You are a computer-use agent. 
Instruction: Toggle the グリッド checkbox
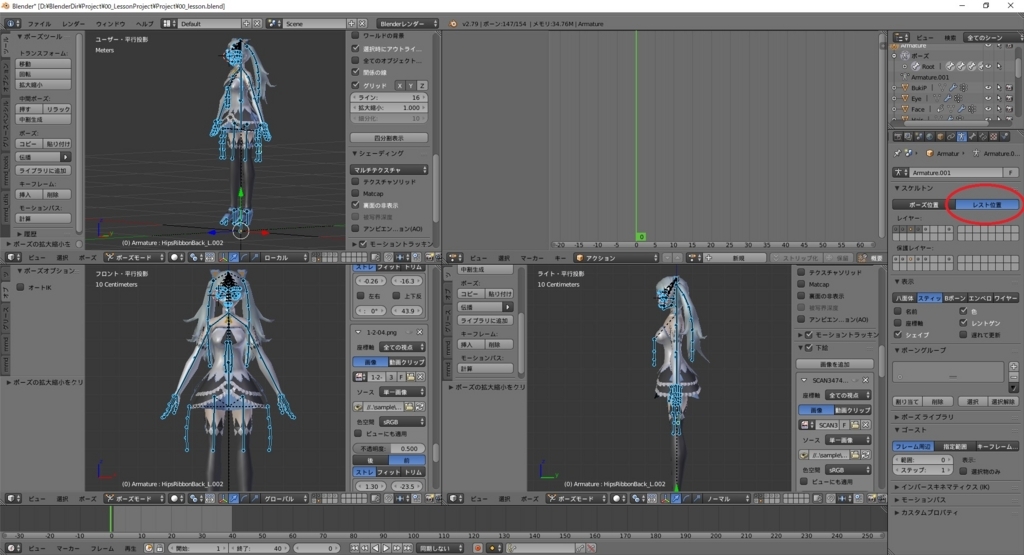pos(356,85)
